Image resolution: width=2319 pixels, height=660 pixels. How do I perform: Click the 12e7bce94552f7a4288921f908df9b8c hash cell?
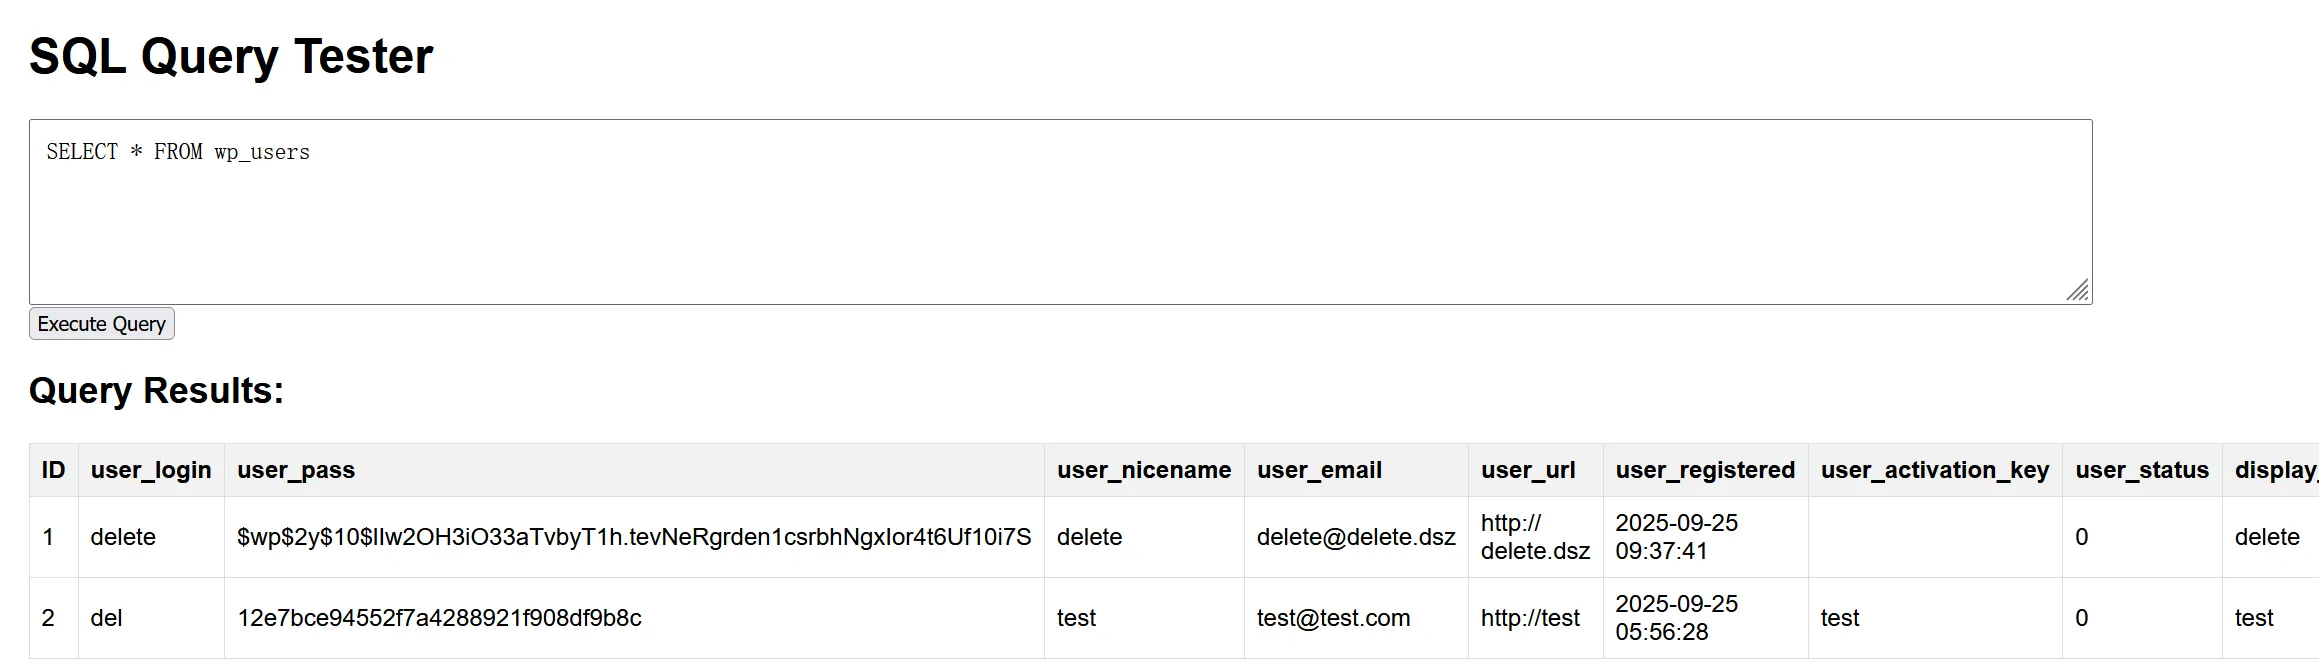439,618
